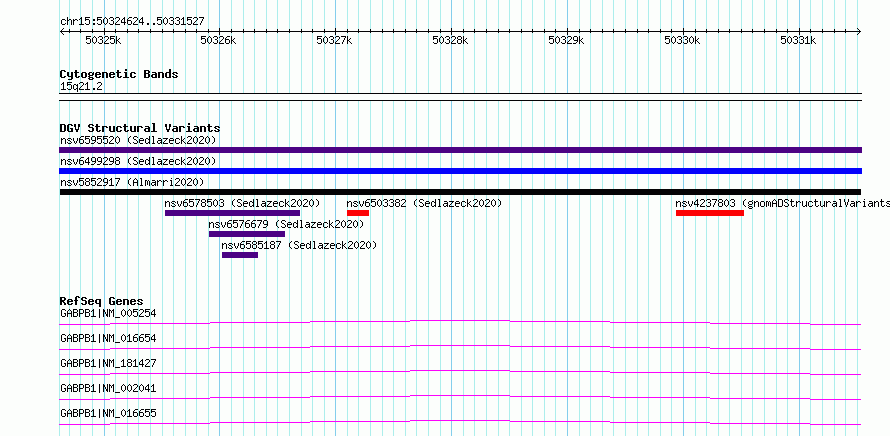
Task: Click the 50330k ruler tick label
Action: (x=682, y=40)
